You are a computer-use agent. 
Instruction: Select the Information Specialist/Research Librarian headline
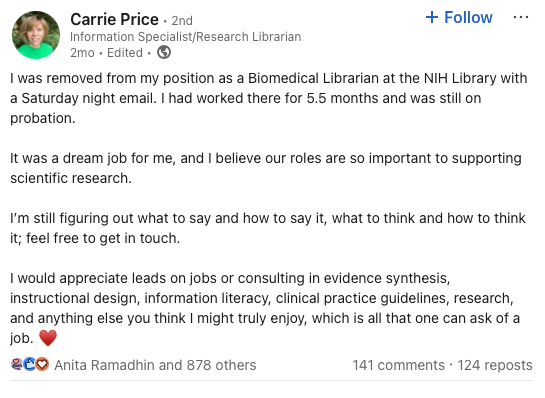(186, 36)
